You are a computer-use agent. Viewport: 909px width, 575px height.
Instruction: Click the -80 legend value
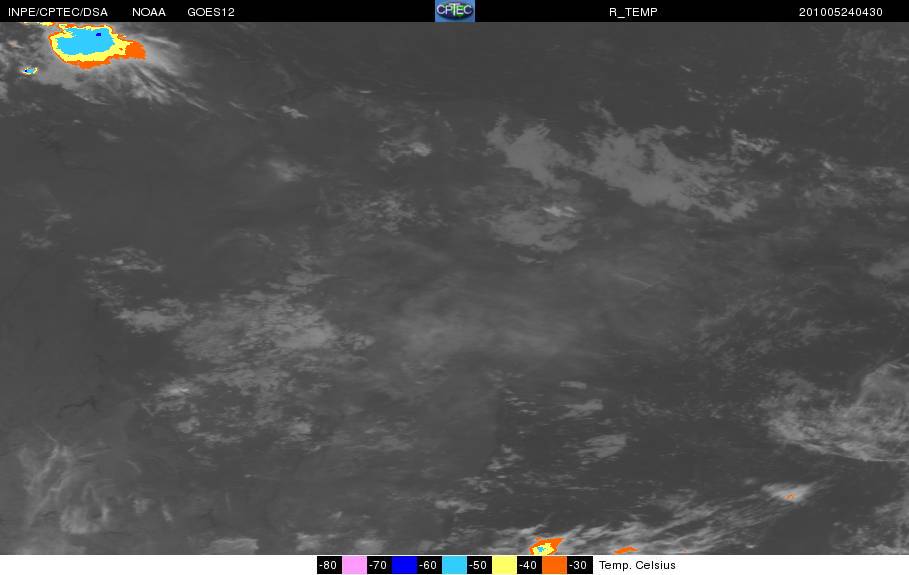(329, 565)
